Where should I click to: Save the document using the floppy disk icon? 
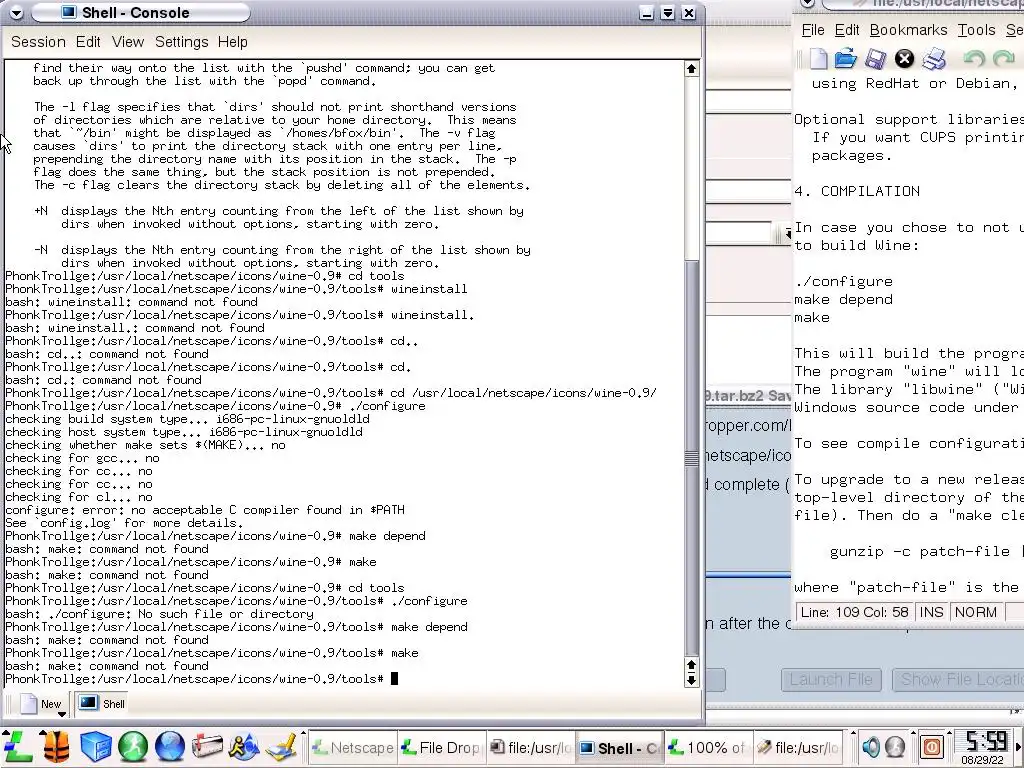pyautogui.click(x=875, y=59)
